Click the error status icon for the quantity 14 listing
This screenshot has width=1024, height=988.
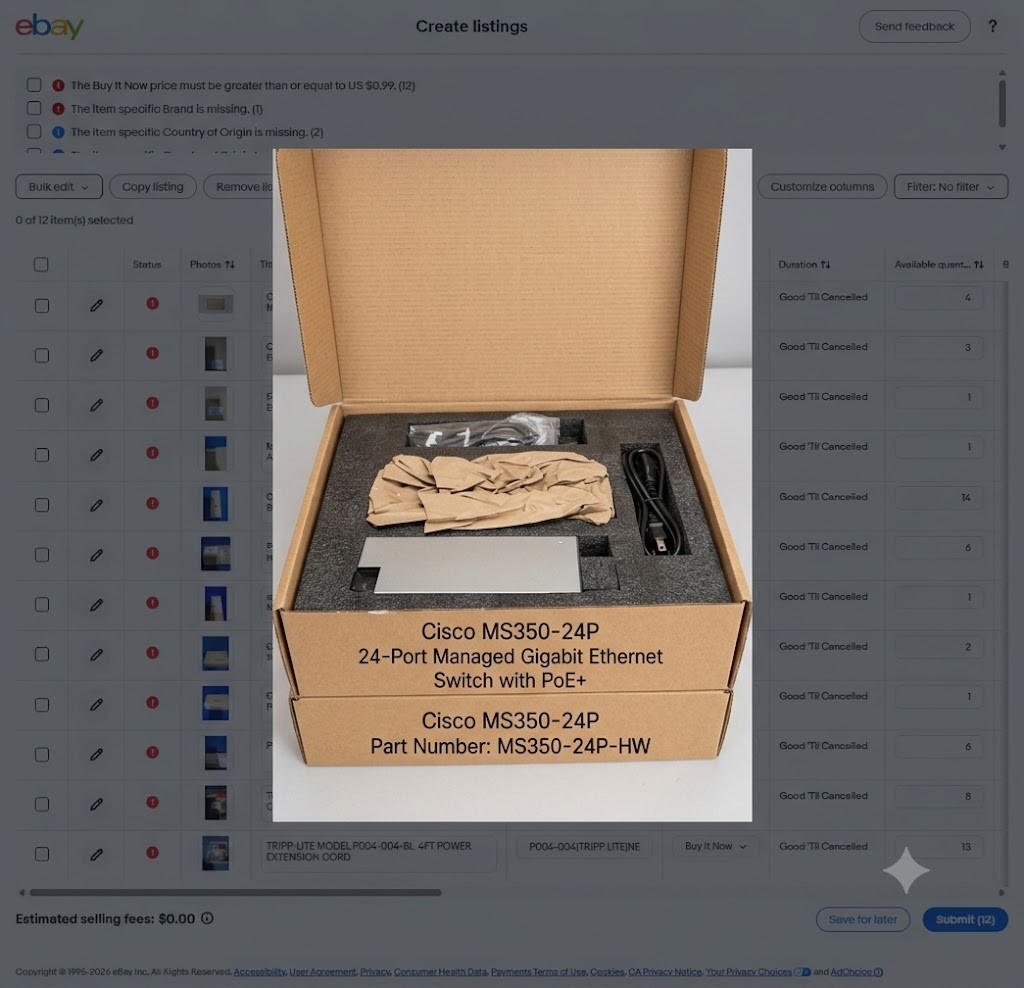[x=152, y=503]
